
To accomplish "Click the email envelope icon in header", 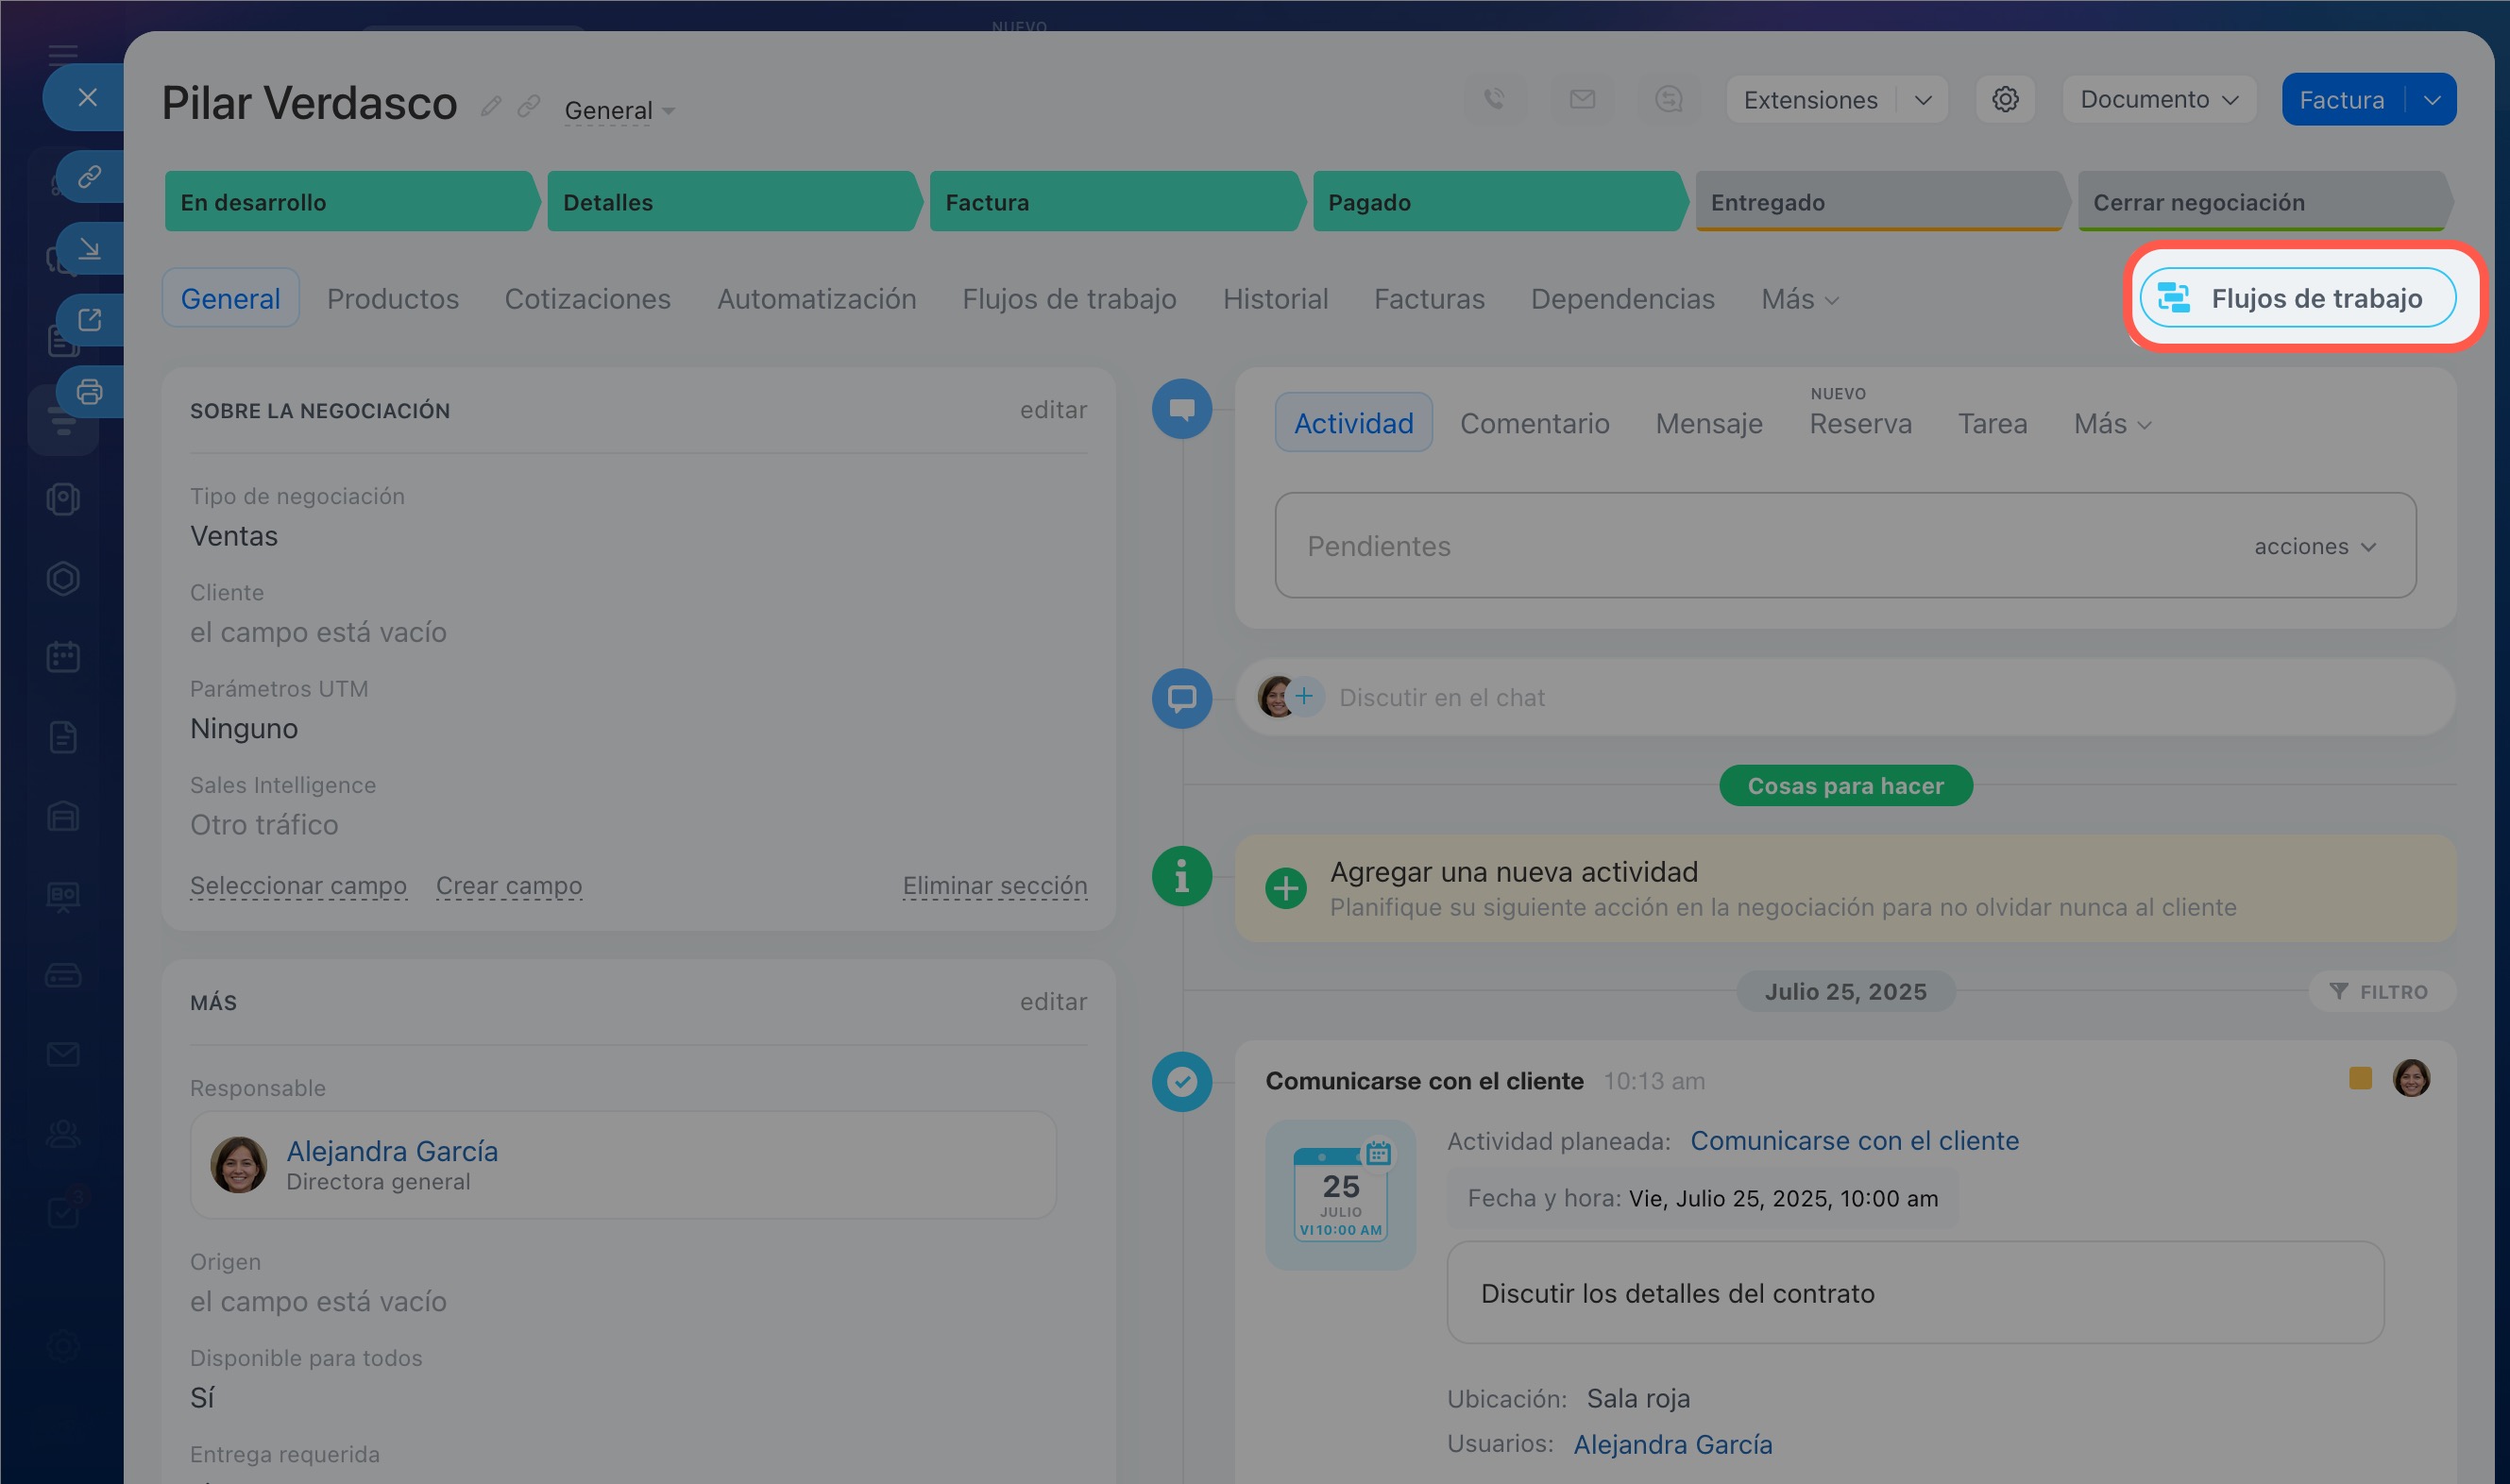I will (1581, 99).
